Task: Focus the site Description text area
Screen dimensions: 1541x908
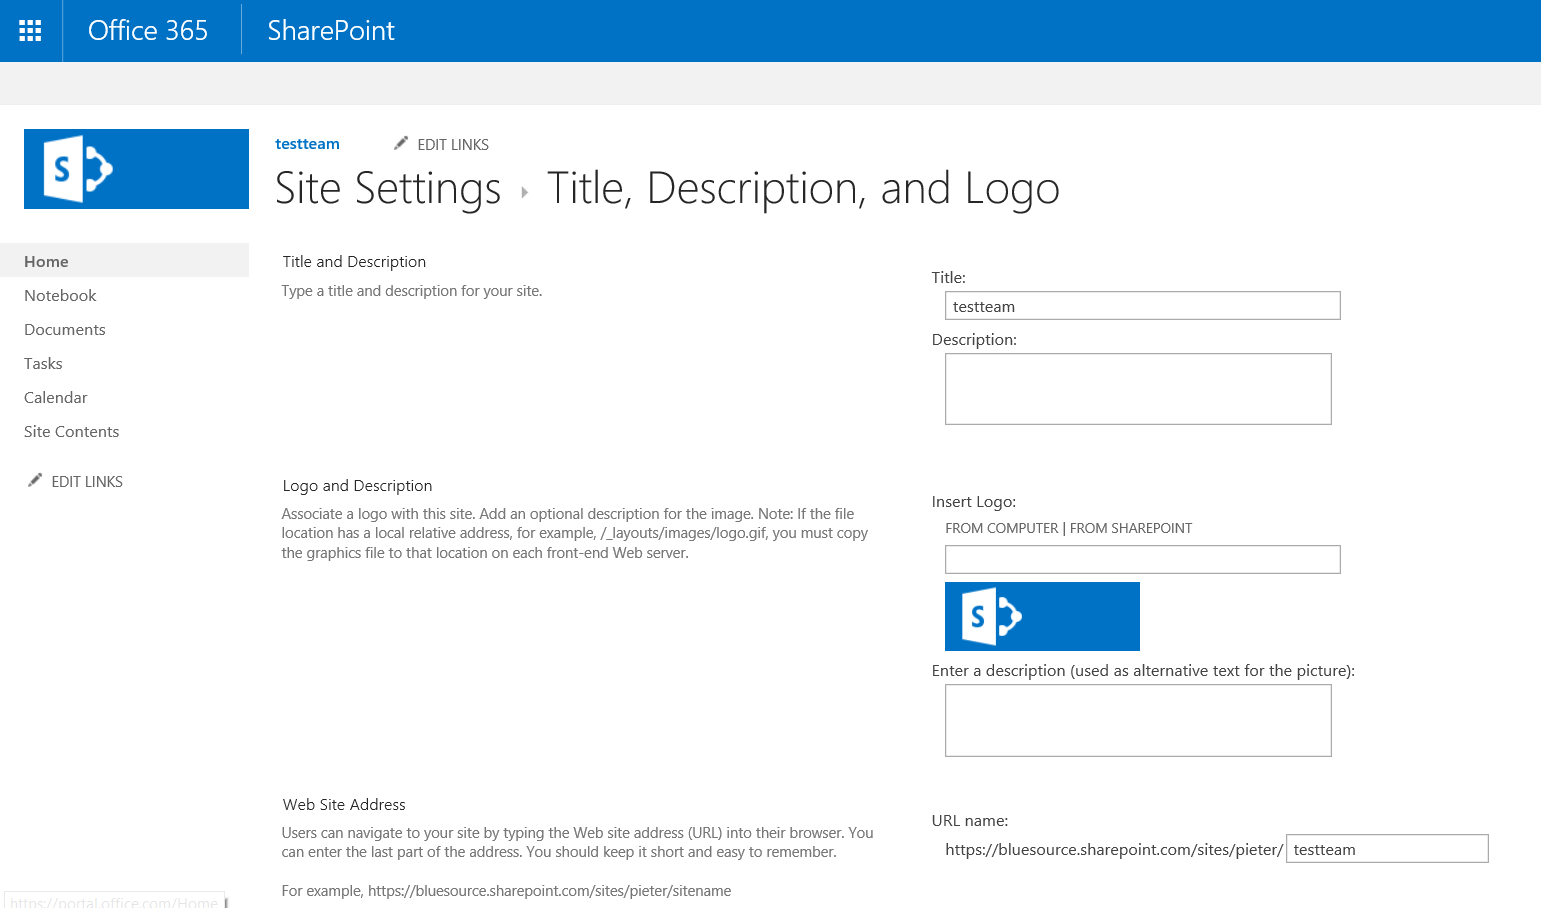Action: 1138,389
